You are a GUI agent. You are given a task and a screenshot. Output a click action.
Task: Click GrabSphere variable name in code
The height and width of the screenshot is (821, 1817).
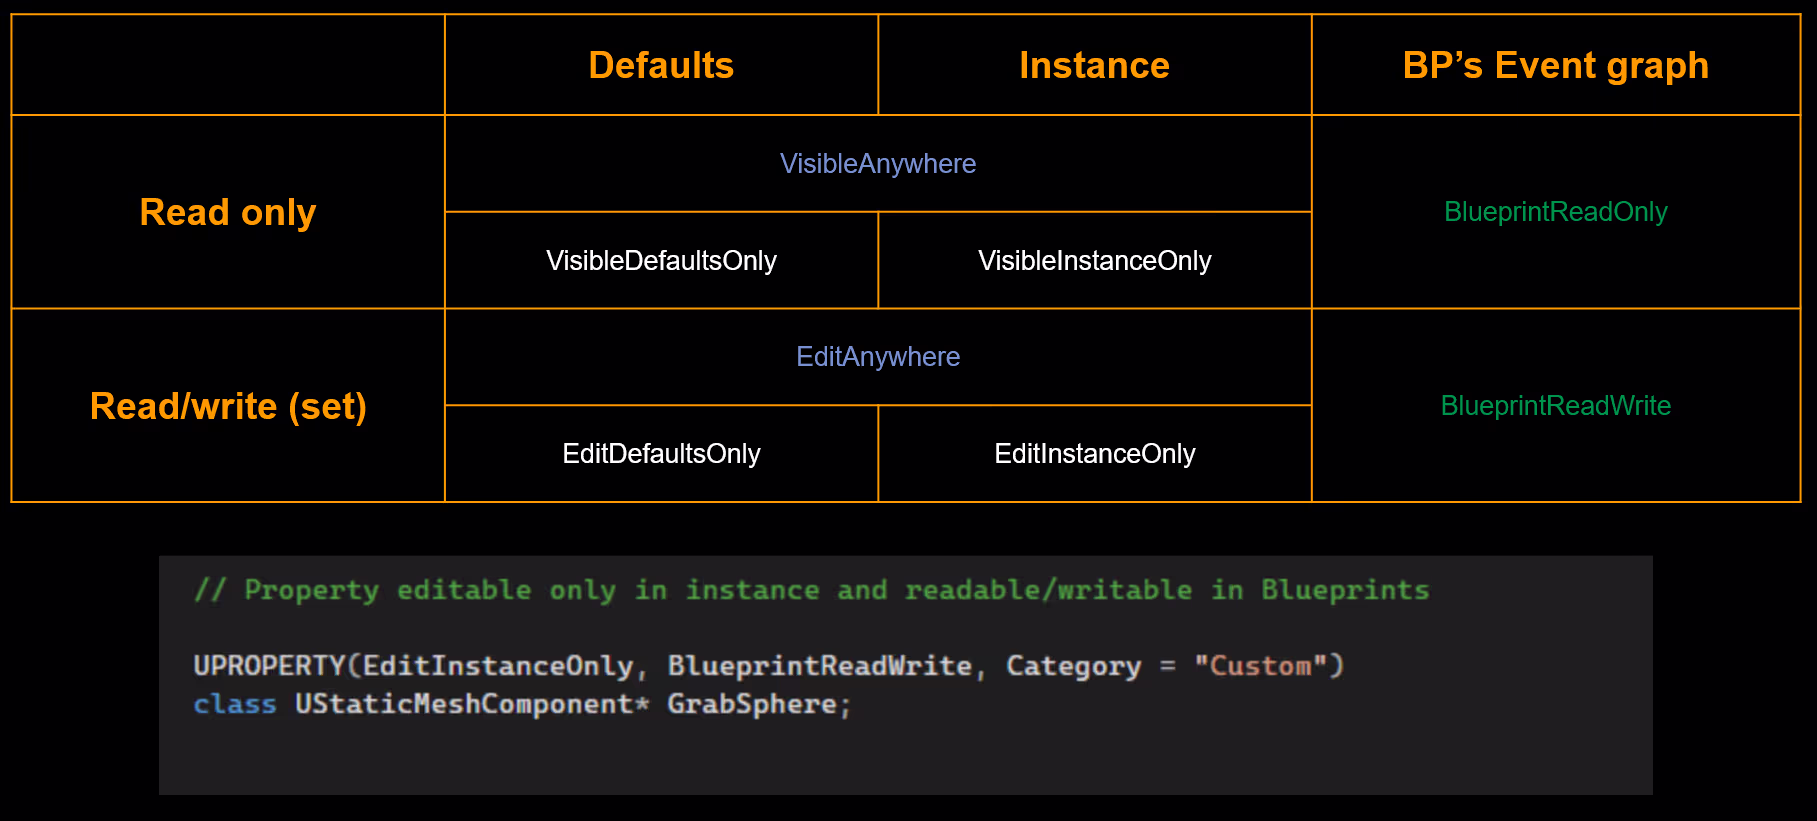tap(752, 704)
